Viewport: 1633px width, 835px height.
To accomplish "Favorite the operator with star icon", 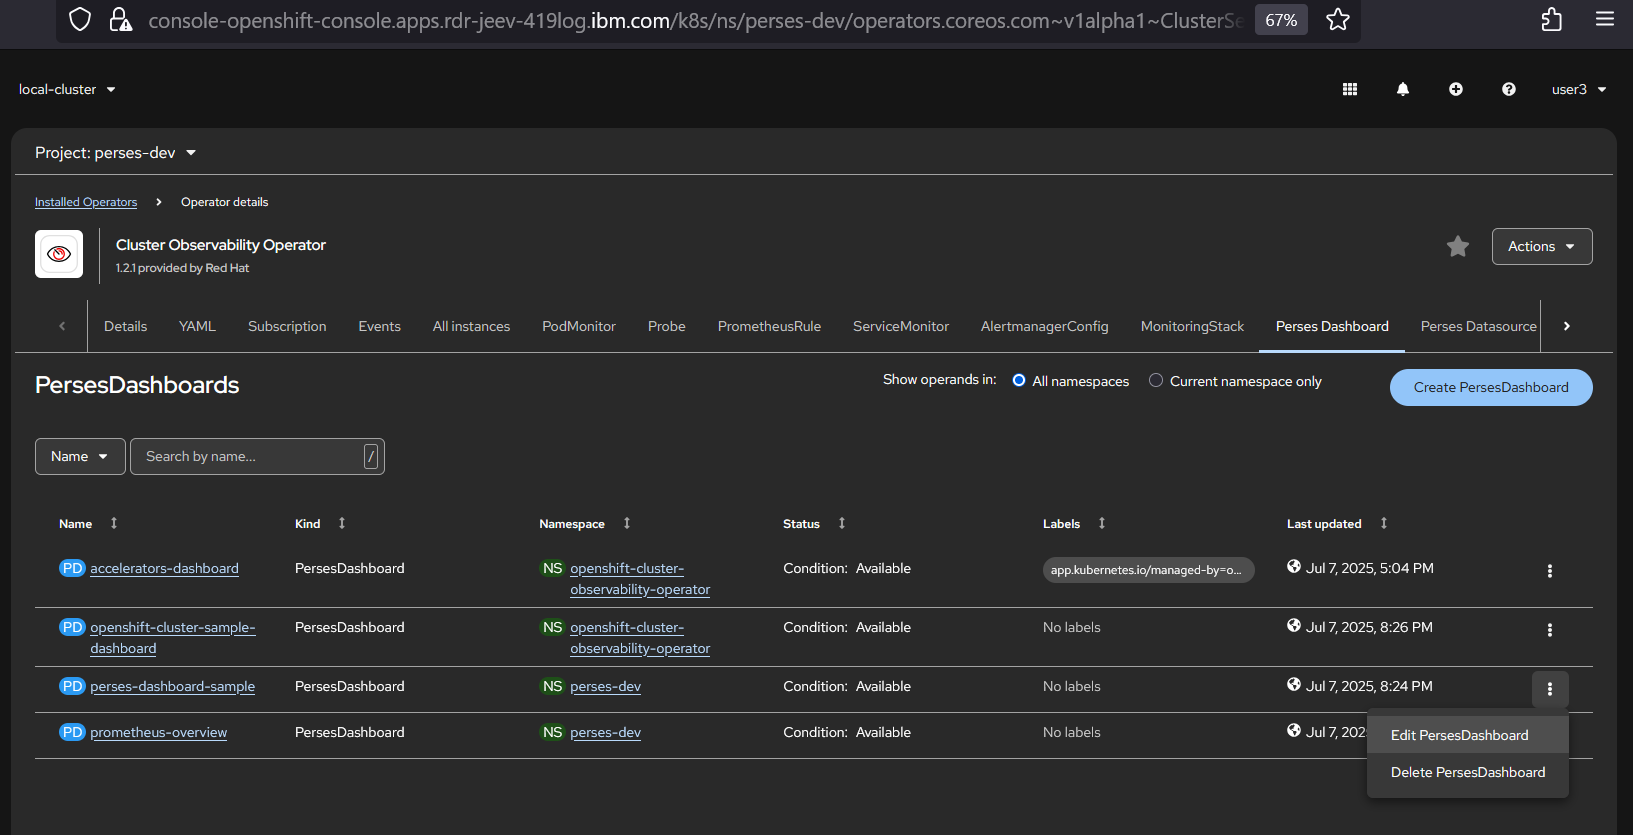I will pyautogui.click(x=1457, y=246).
